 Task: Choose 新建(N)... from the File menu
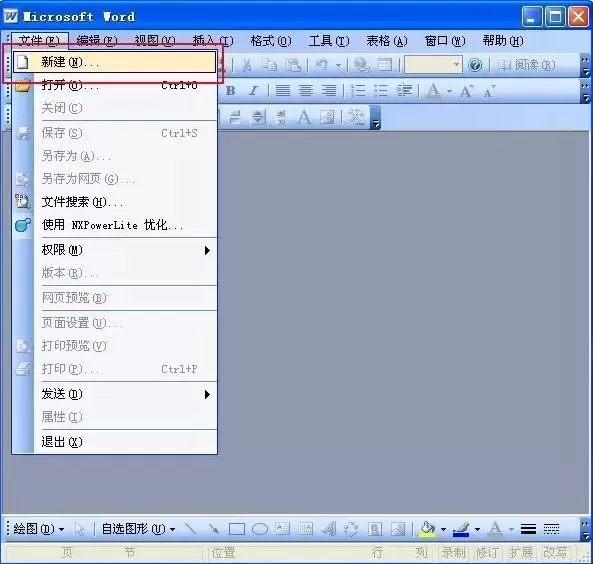pyautogui.click(x=114, y=62)
